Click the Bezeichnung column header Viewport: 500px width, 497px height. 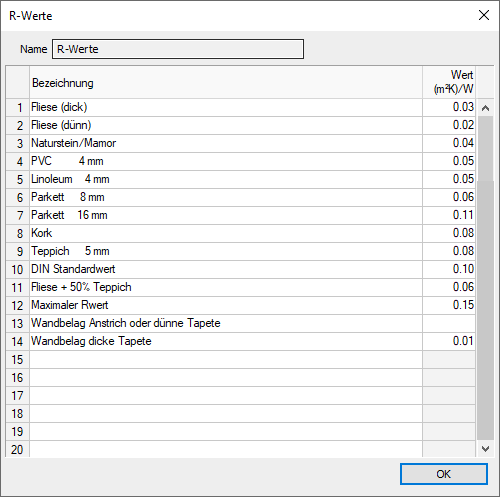[x=226, y=82]
